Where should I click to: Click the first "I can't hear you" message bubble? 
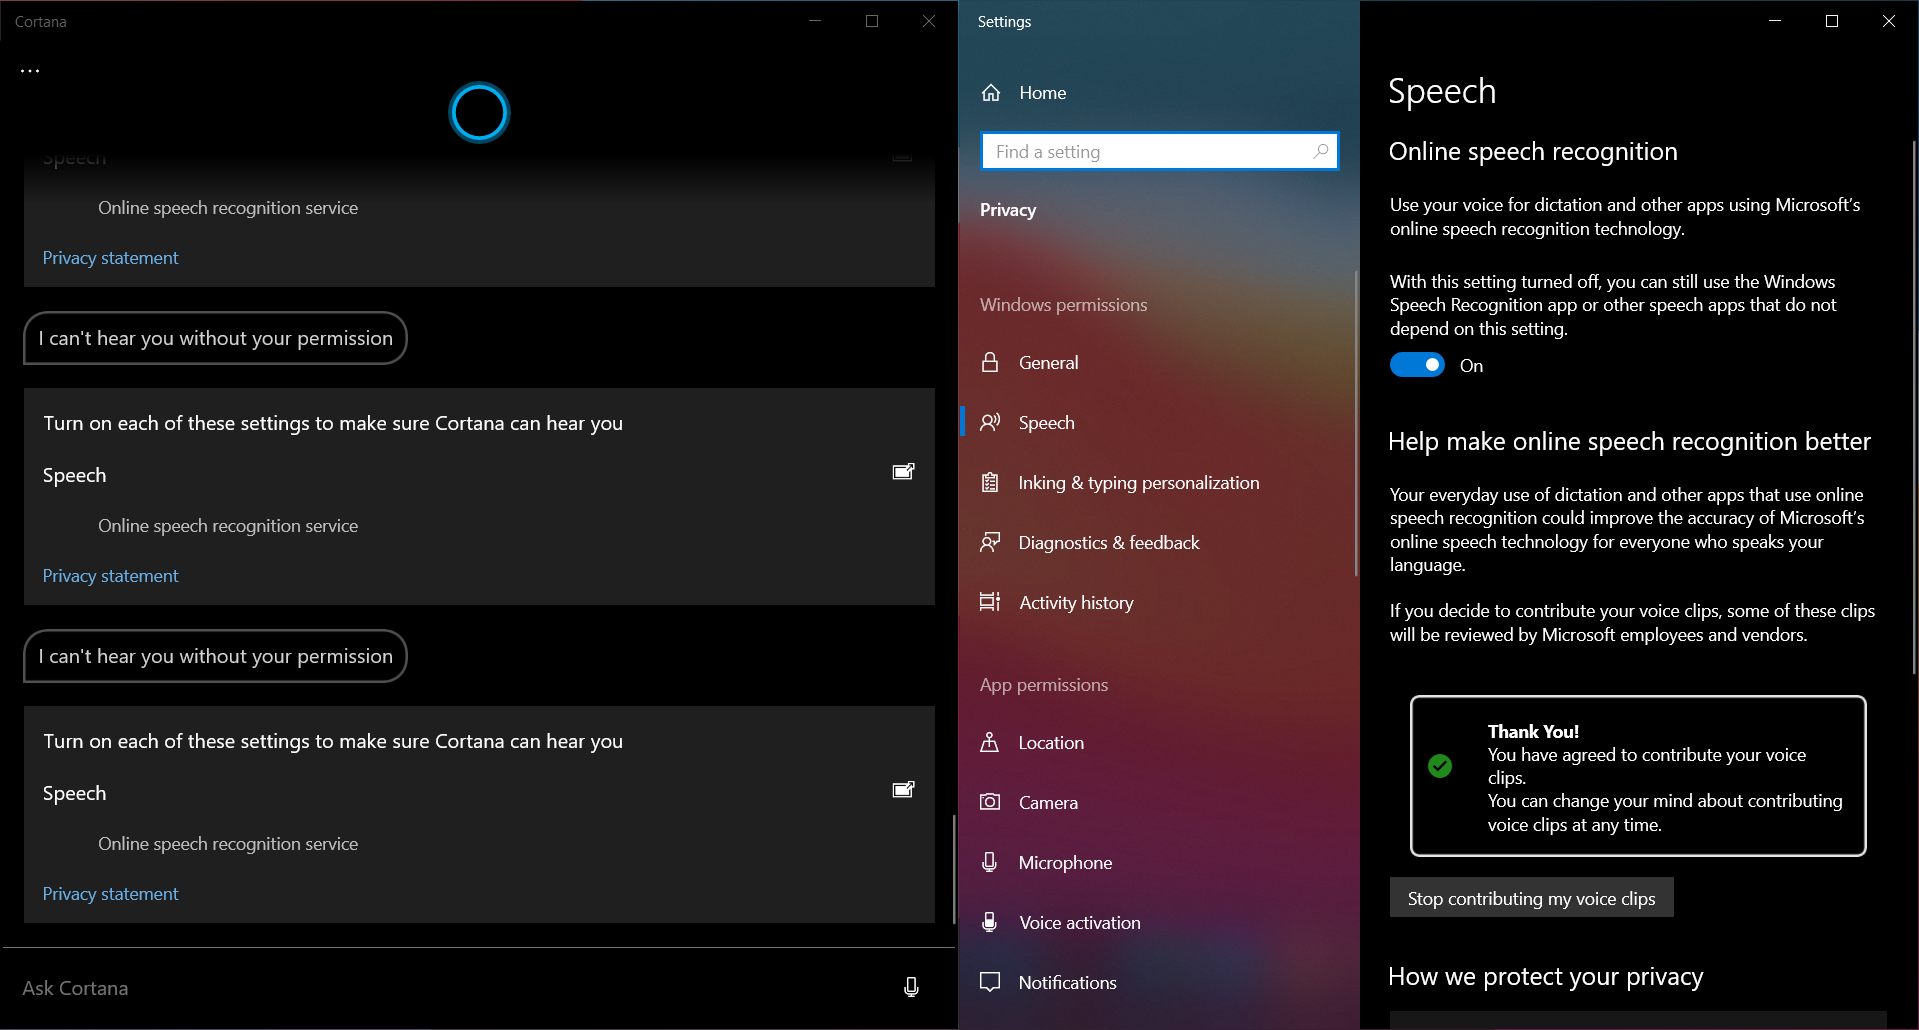[215, 338]
